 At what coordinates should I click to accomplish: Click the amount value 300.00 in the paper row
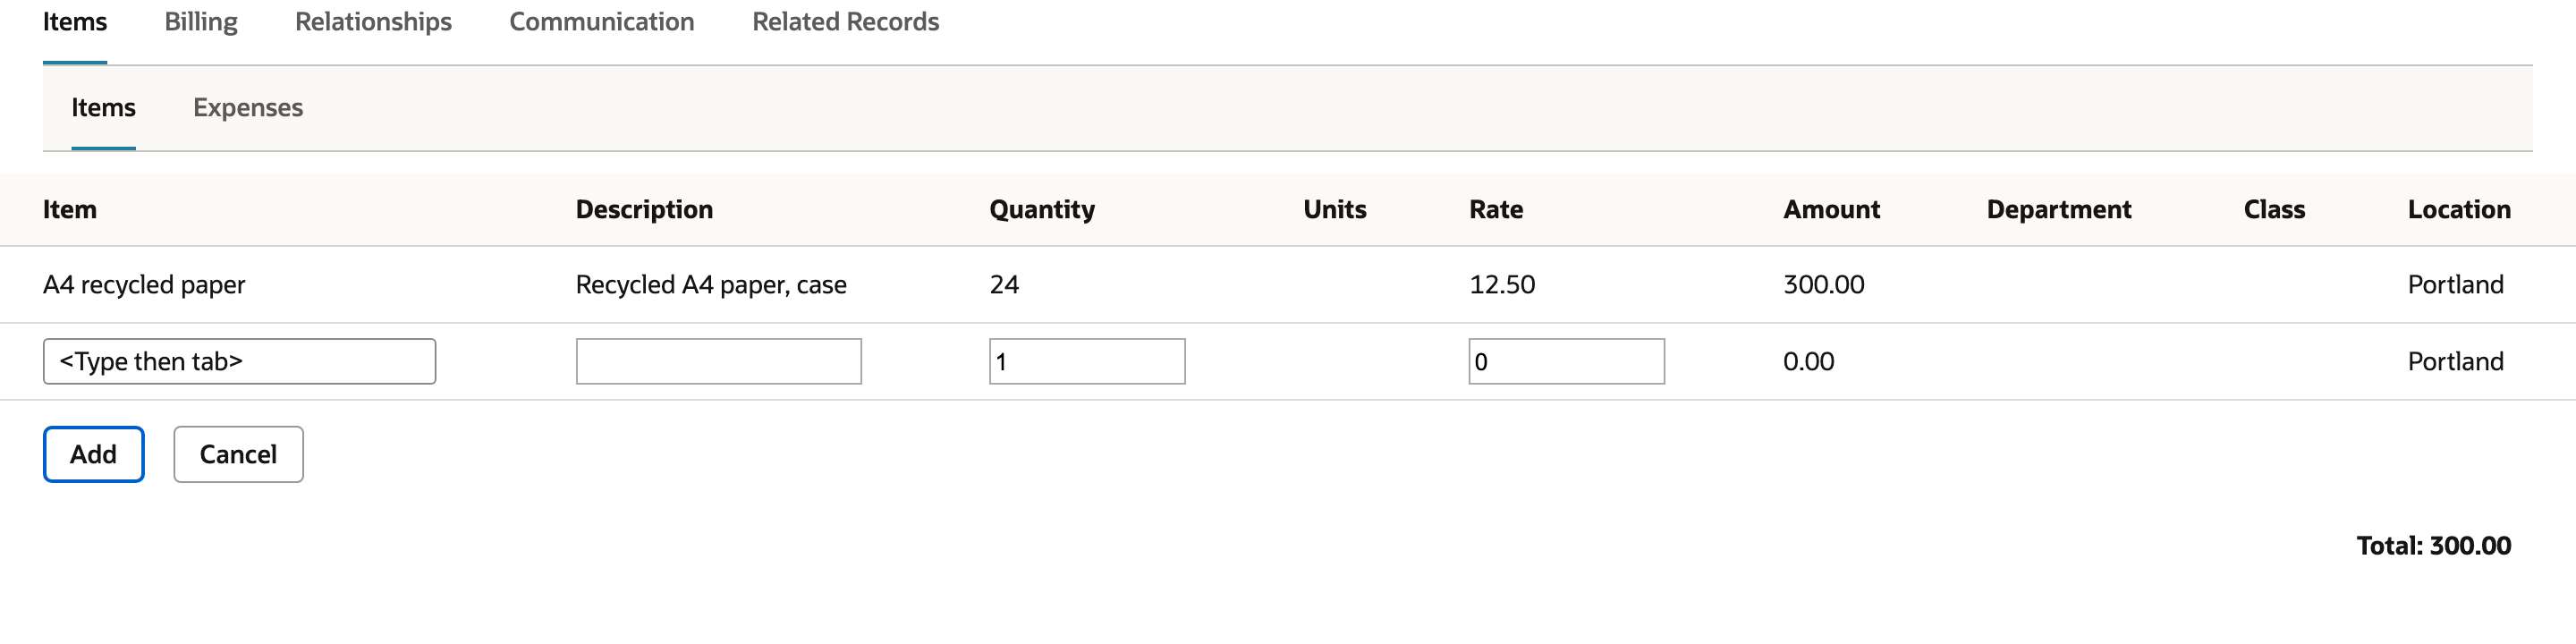tap(1824, 285)
